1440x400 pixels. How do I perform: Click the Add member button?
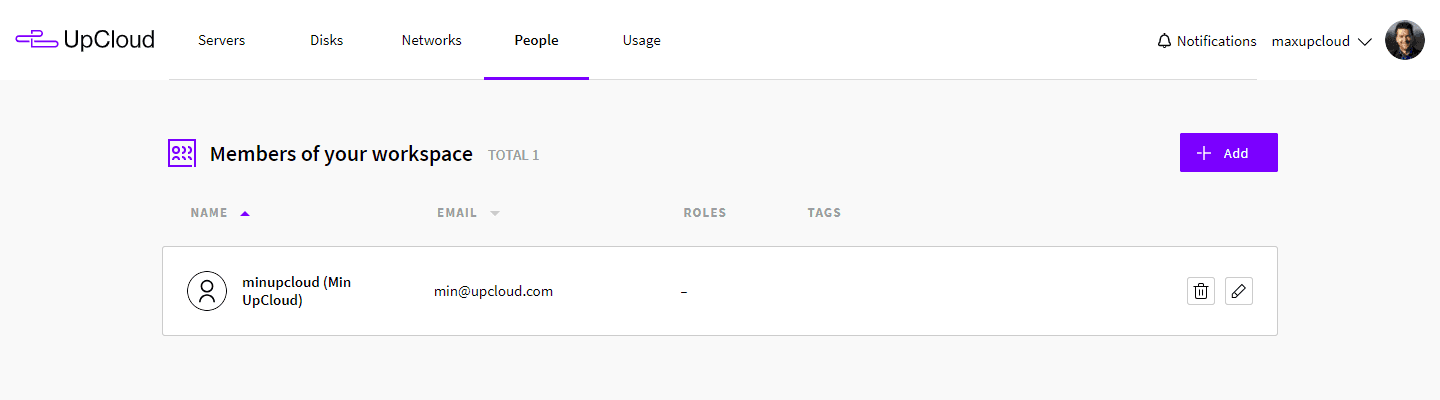click(1228, 153)
